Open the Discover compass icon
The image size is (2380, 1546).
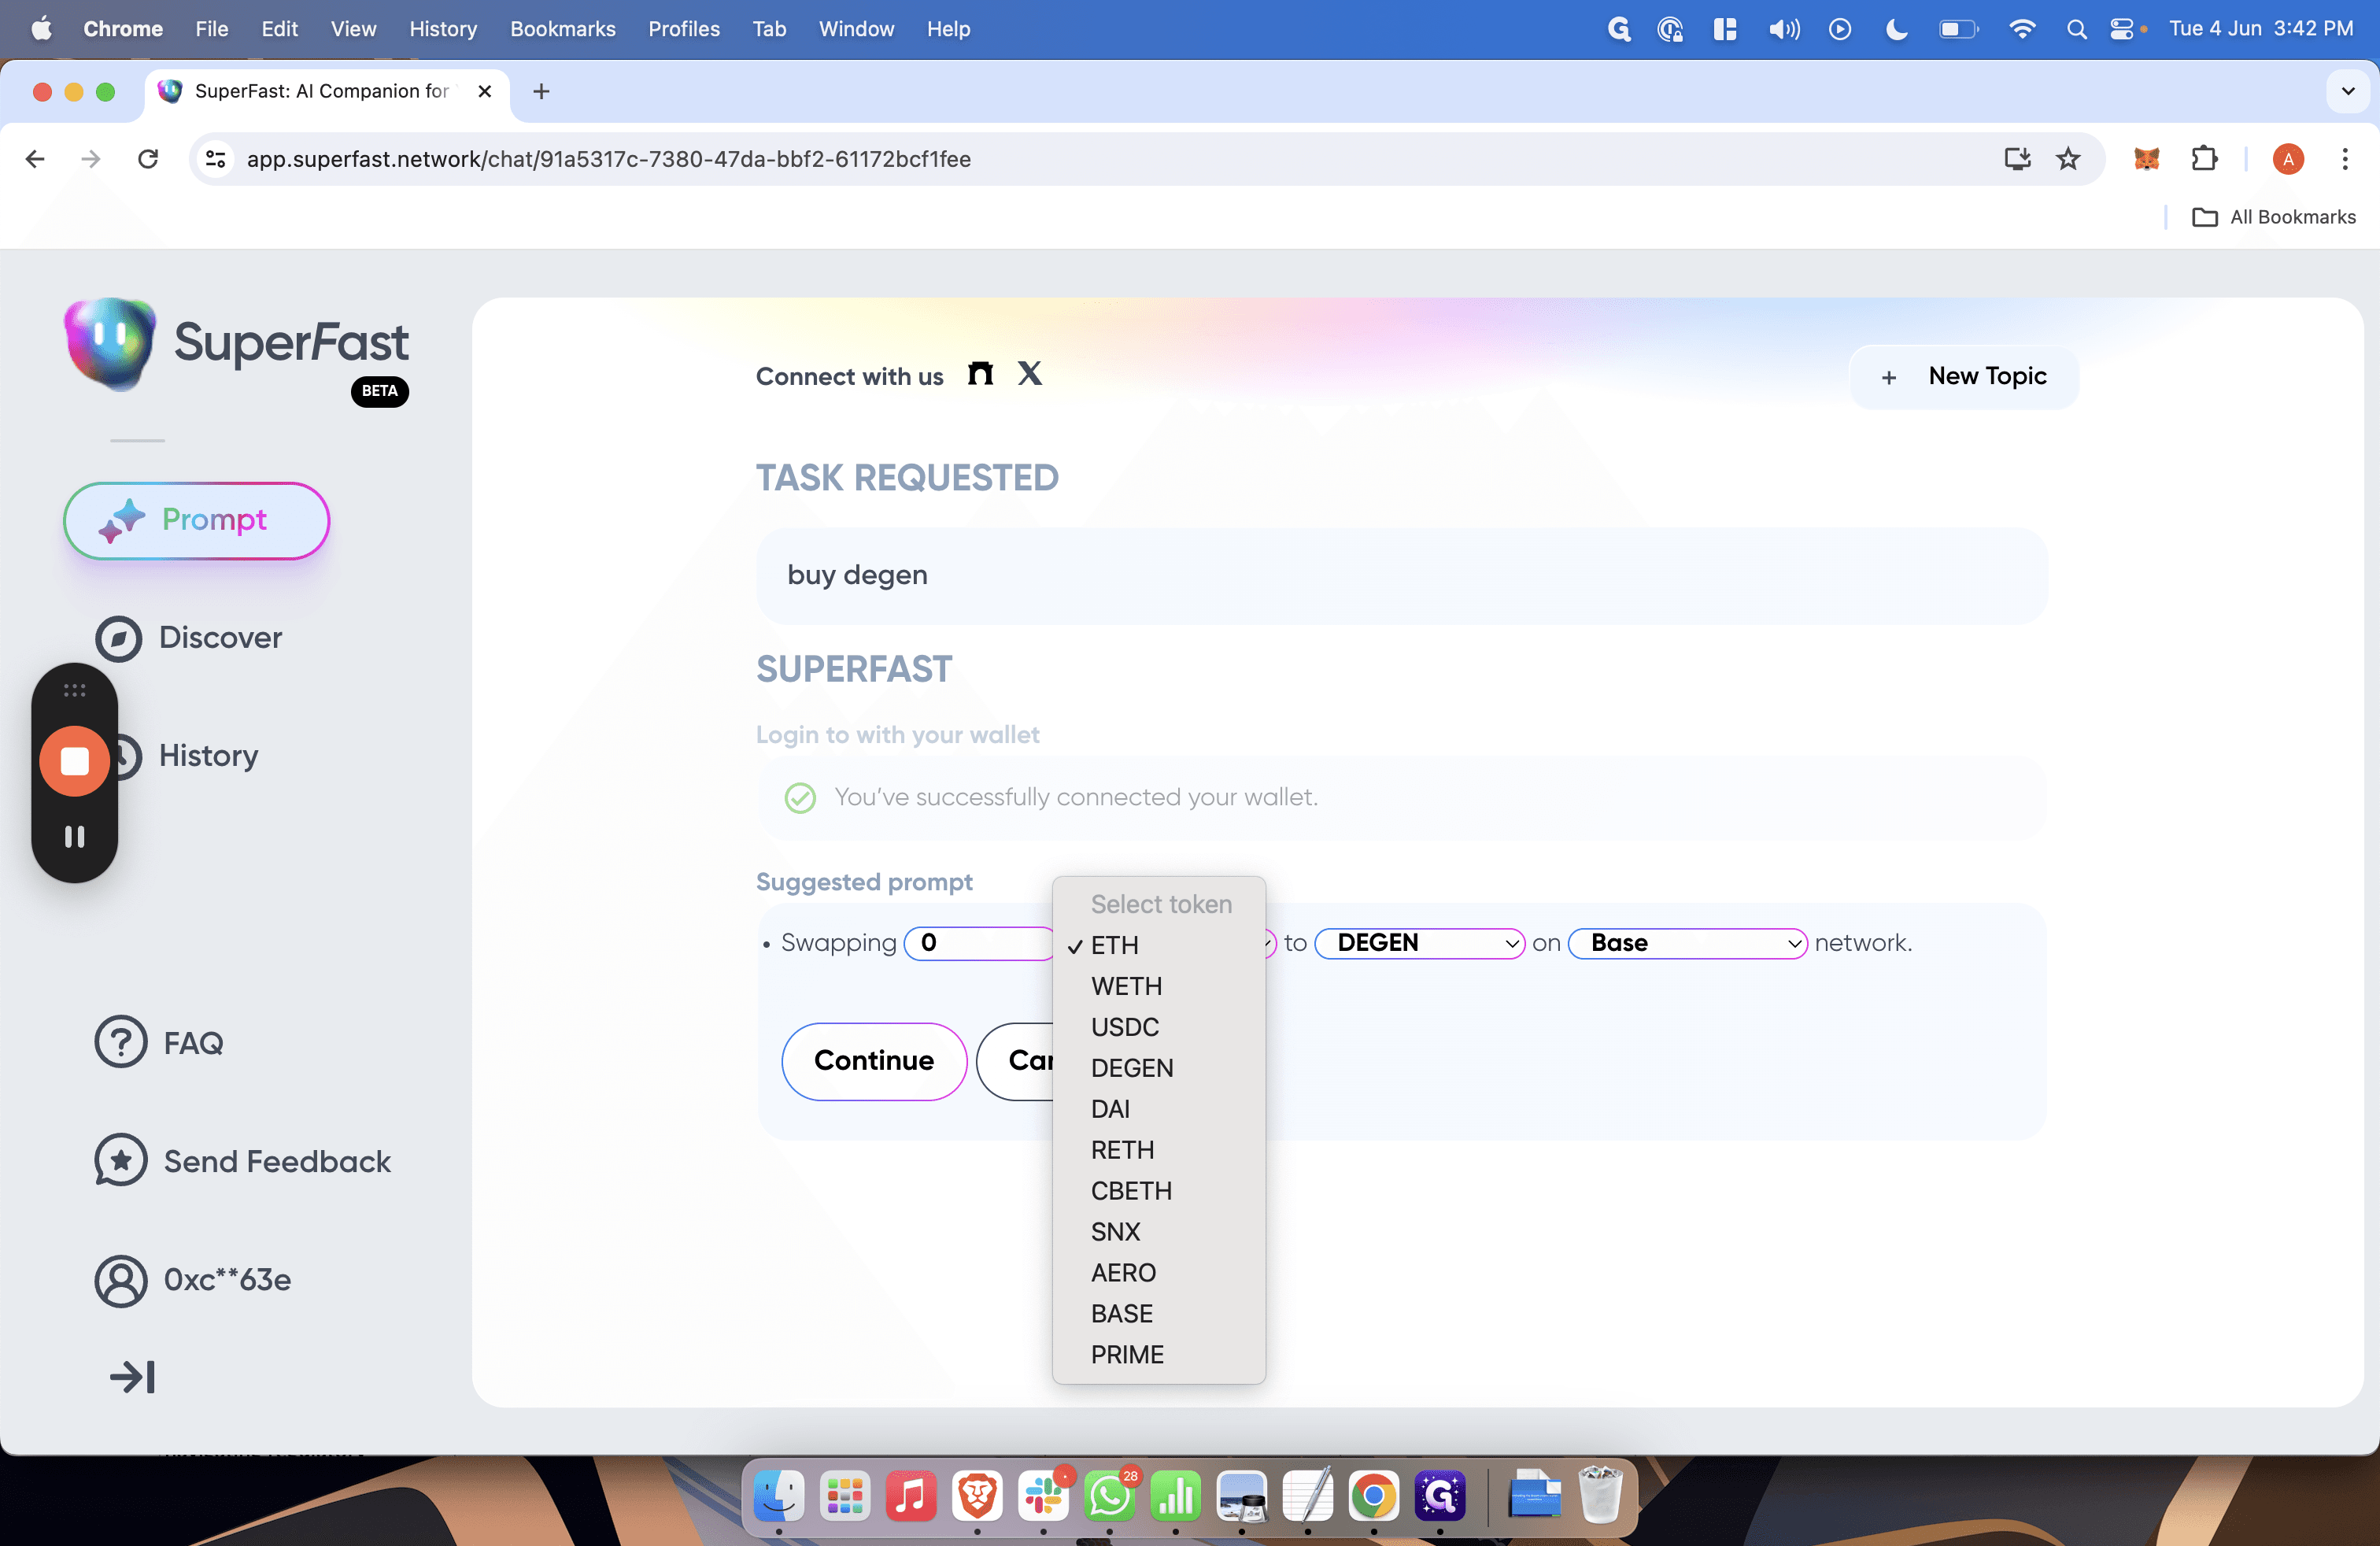[x=119, y=638]
